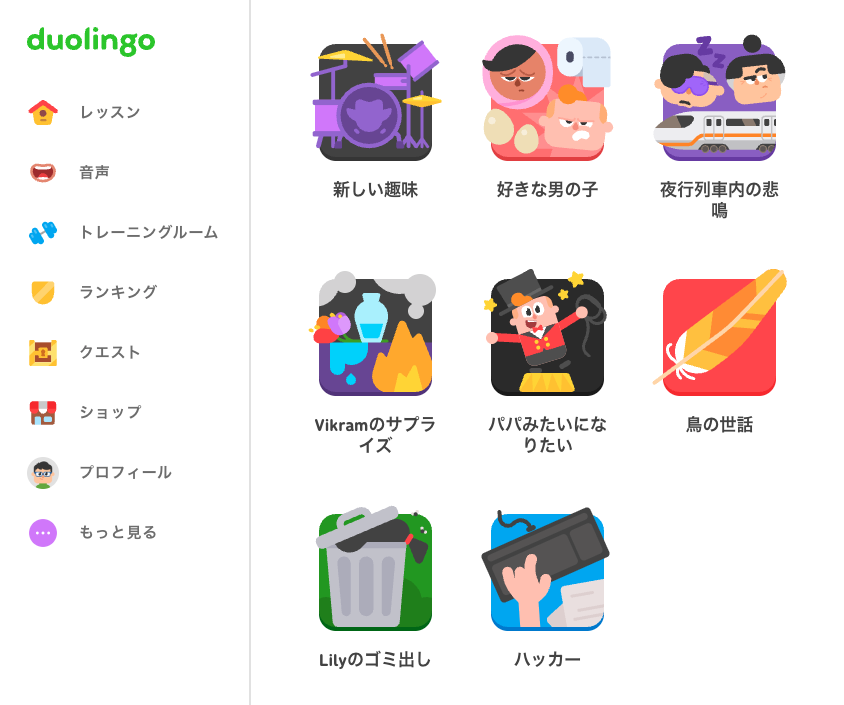This screenshot has height=705, width=844.
Task: Open the Vikramのサプライズ story
Action: pos(375,334)
